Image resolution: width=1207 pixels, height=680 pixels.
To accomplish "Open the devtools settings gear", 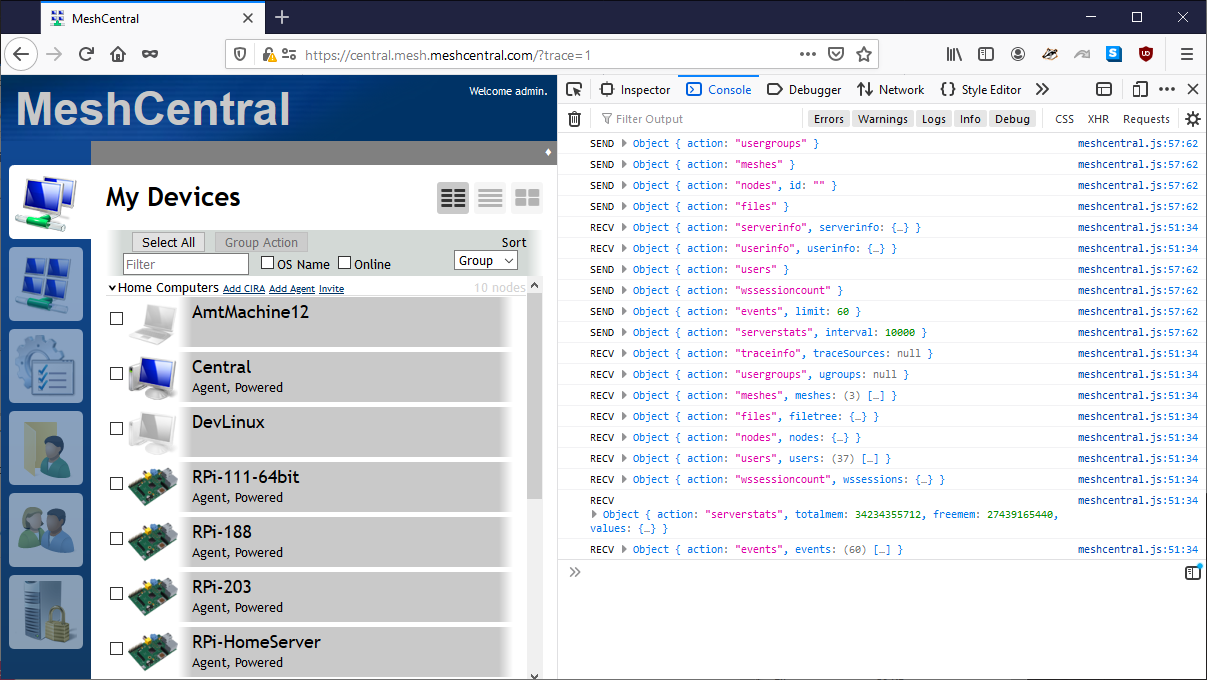I will pyautogui.click(x=1192, y=118).
